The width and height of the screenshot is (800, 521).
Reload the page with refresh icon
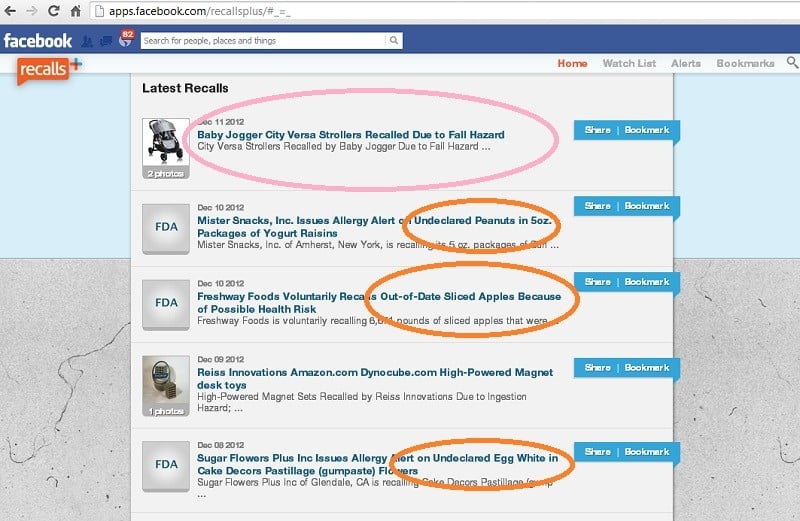pyautogui.click(x=54, y=11)
